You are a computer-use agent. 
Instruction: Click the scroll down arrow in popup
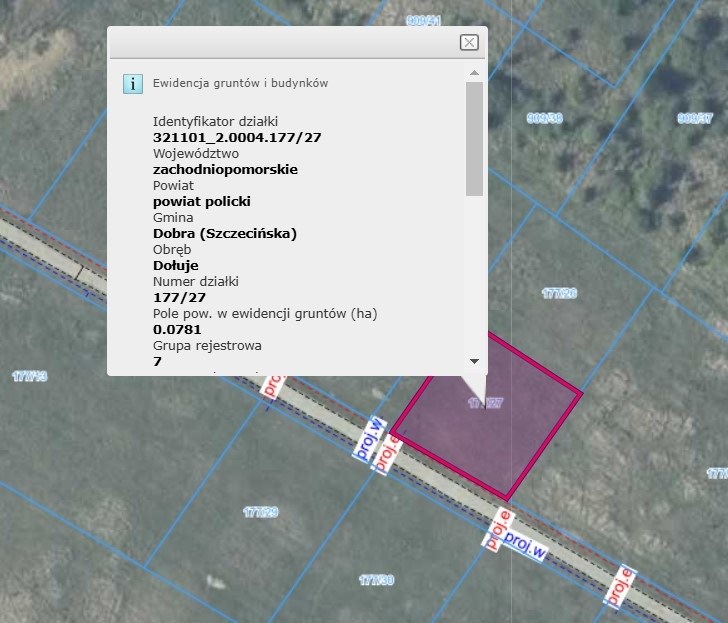tap(474, 361)
